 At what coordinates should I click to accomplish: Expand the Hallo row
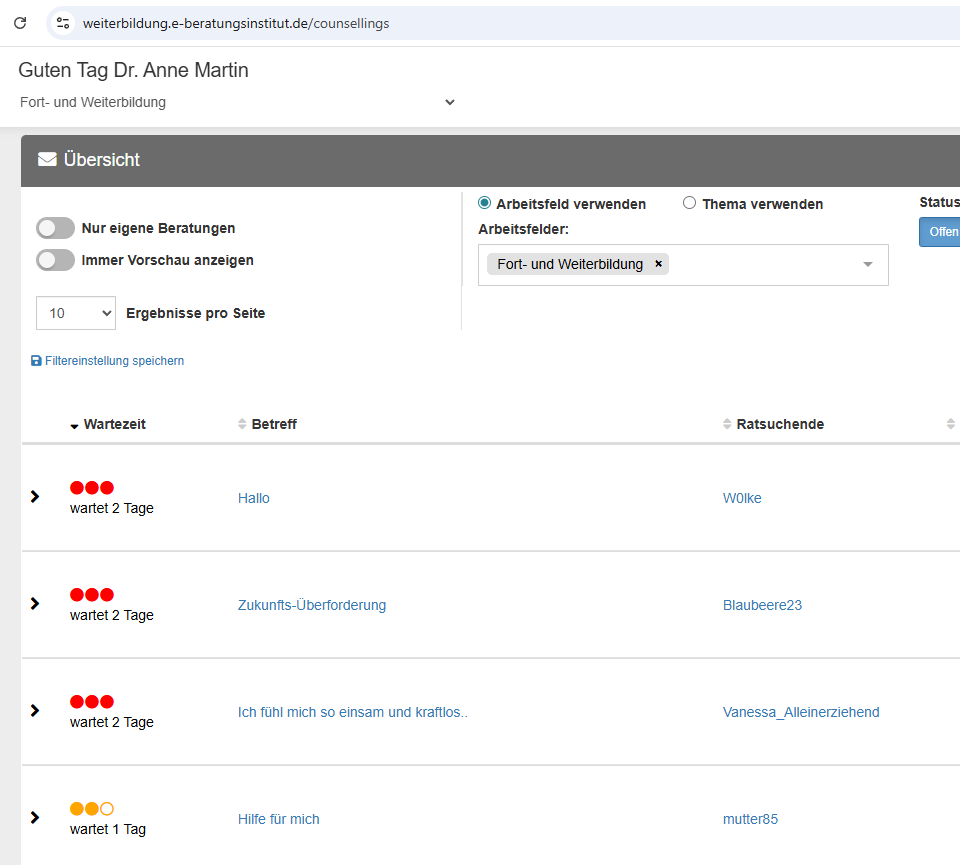click(35, 496)
